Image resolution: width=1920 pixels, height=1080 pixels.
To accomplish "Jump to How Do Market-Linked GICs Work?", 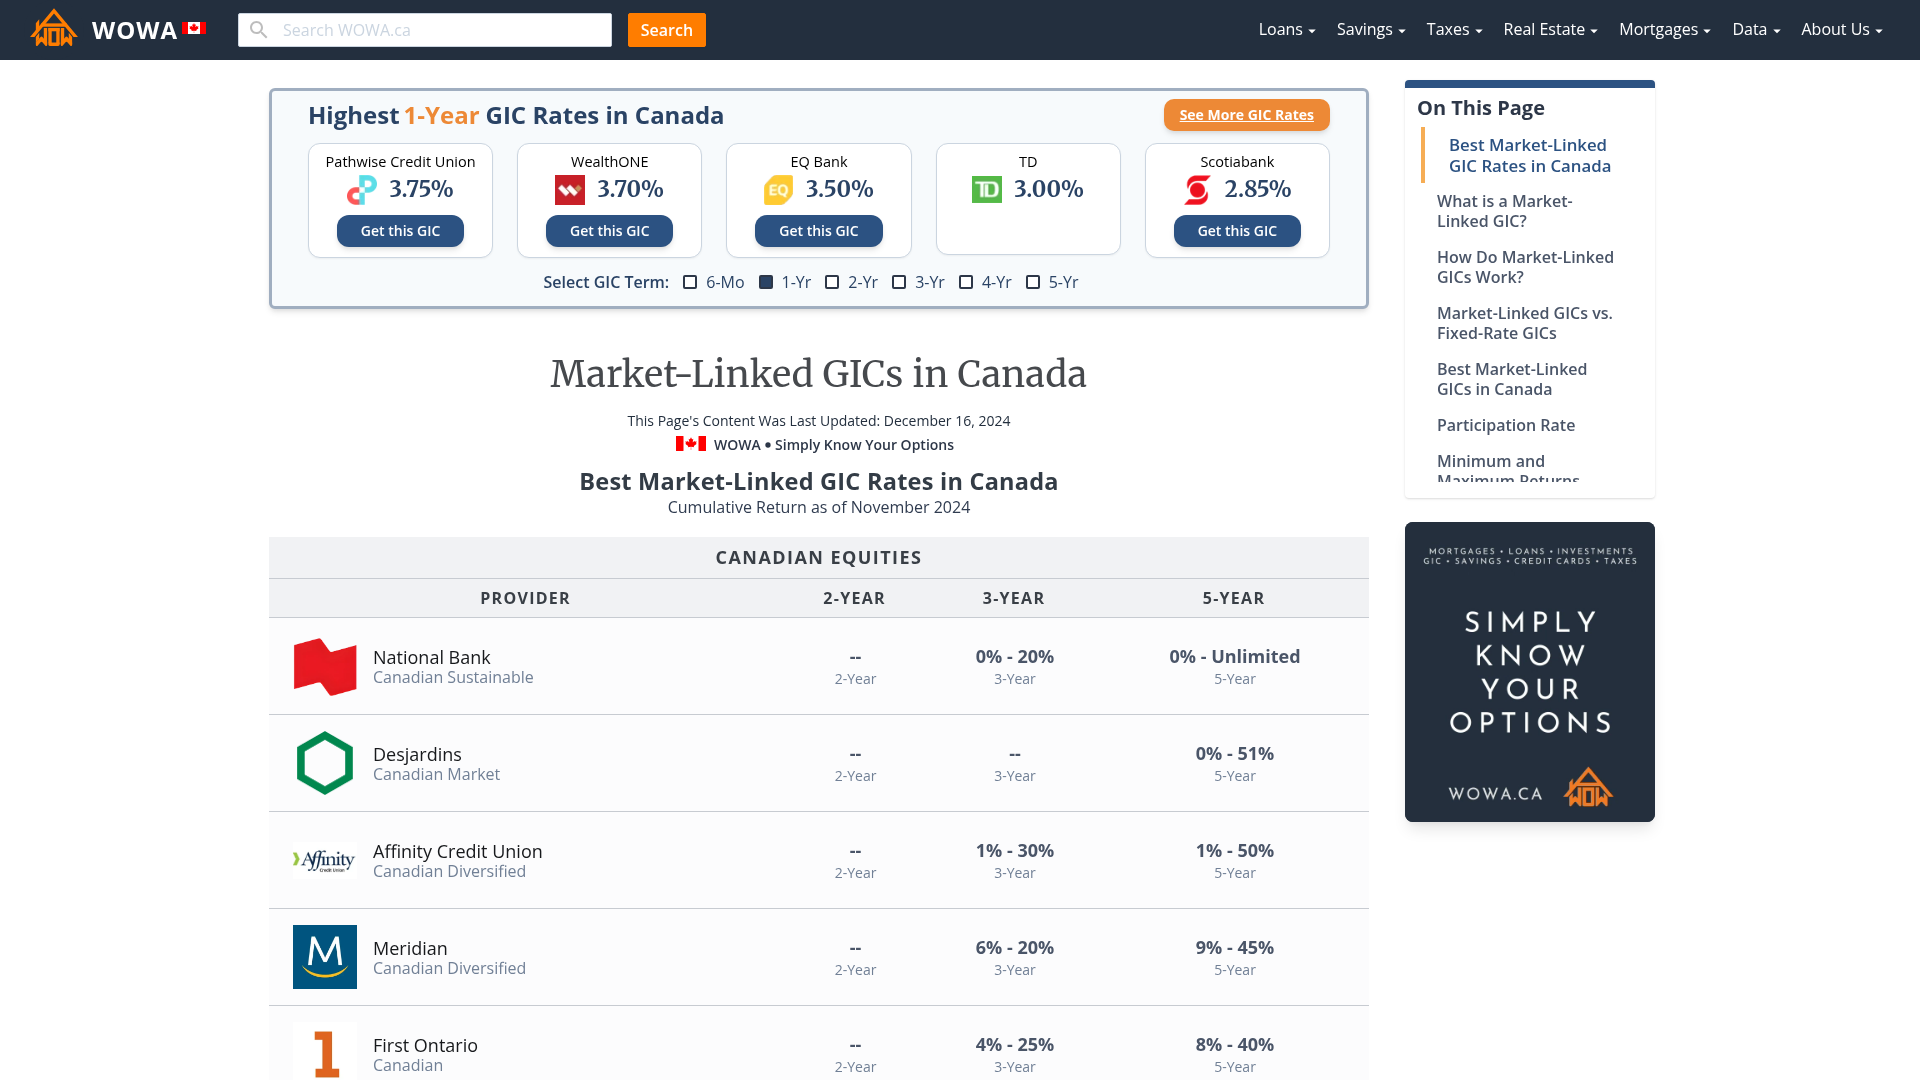I will point(1525,267).
